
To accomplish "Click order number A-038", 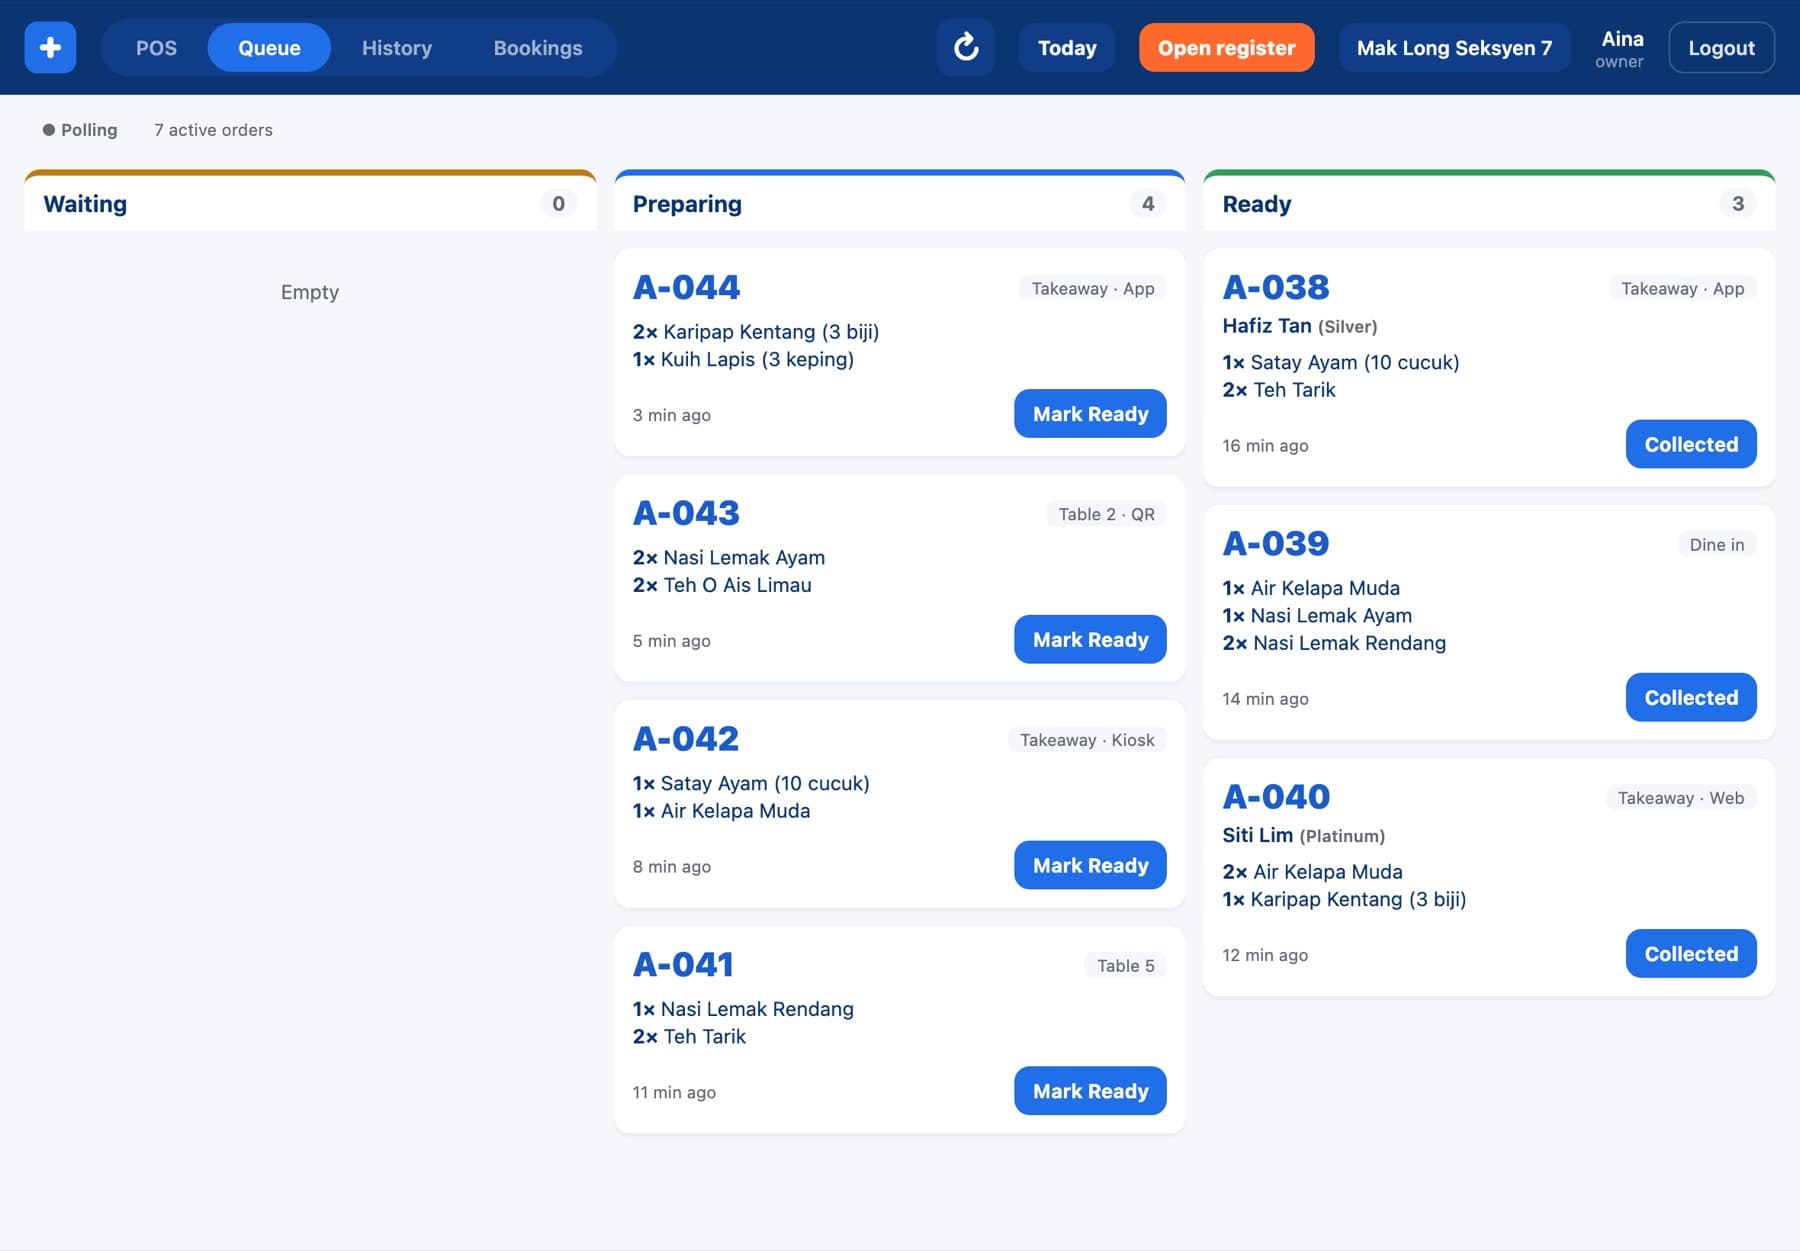I will (1276, 288).
